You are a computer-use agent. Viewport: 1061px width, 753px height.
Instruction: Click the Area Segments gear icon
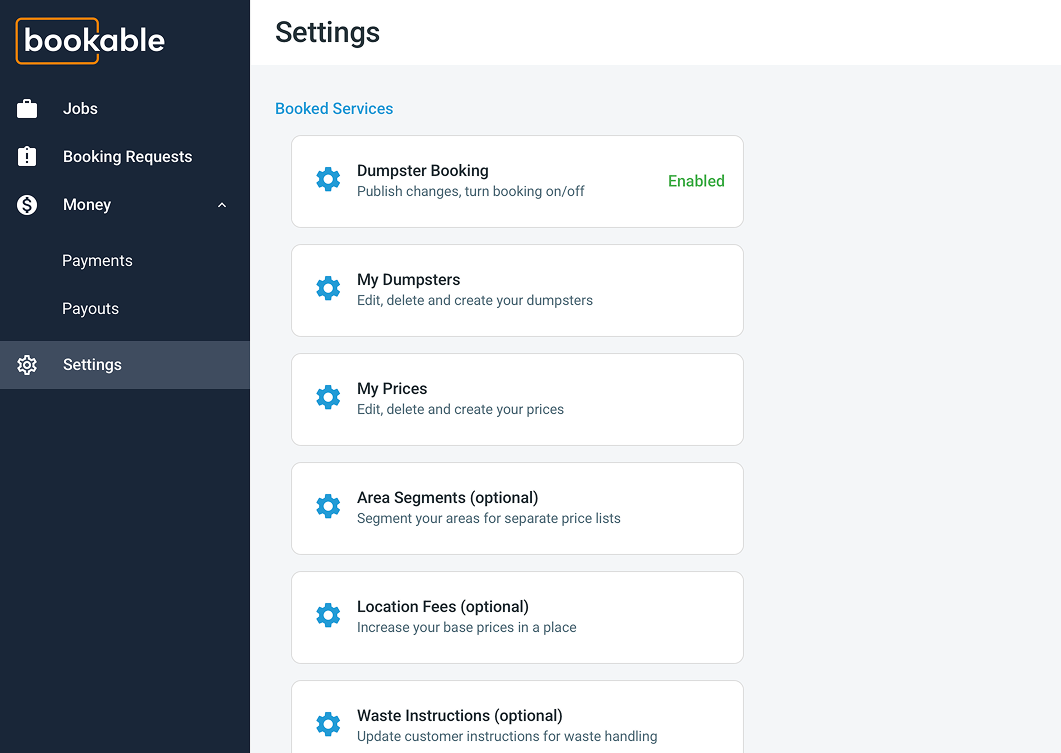[x=328, y=506]
